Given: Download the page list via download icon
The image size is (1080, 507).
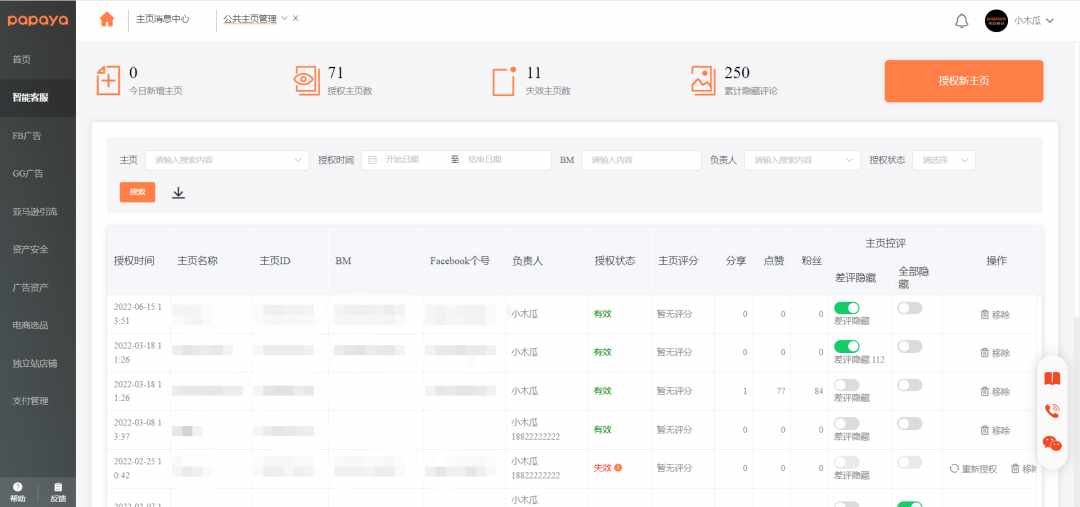Looking at the screenshot, I should 178,193.
